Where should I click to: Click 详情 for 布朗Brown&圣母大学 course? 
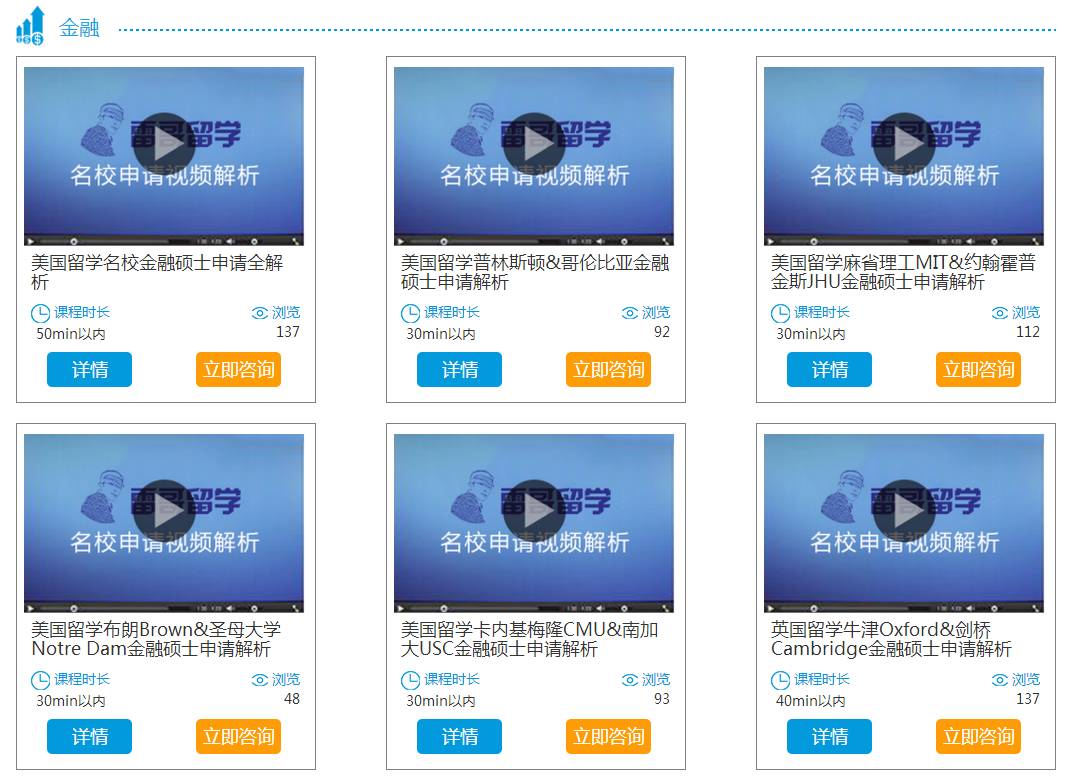pyautogui.click(x=89, y=737)
